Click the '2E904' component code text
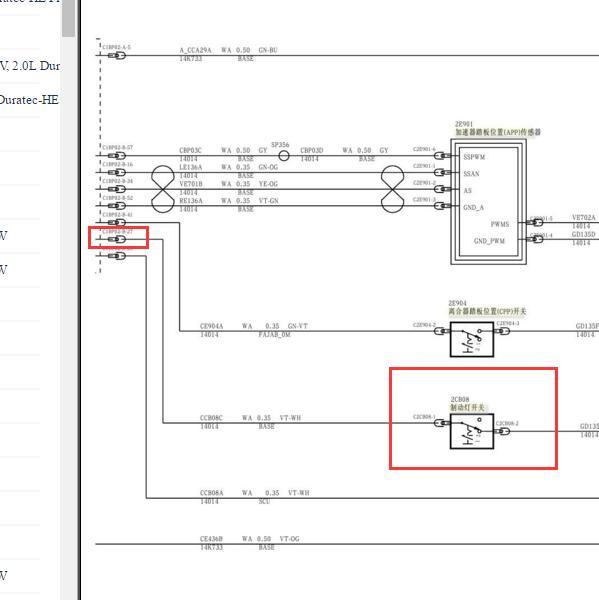599x600 pixels. pyautogui.click(x=457, y=303)
